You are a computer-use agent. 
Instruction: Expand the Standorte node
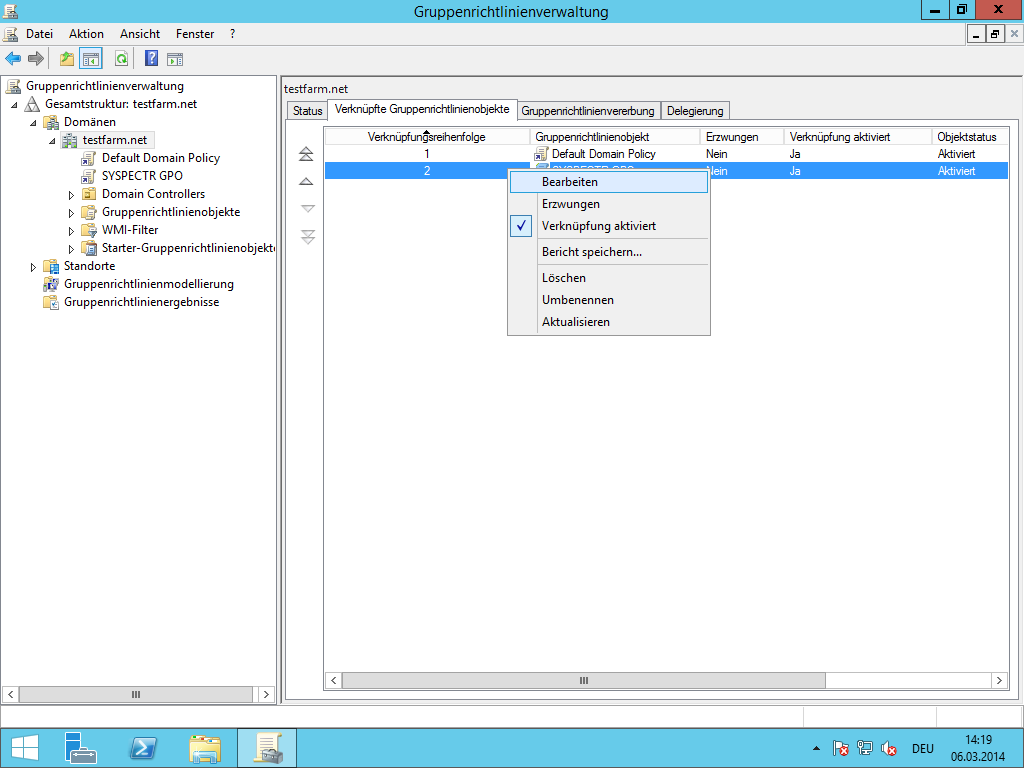(x=33, y=267)
